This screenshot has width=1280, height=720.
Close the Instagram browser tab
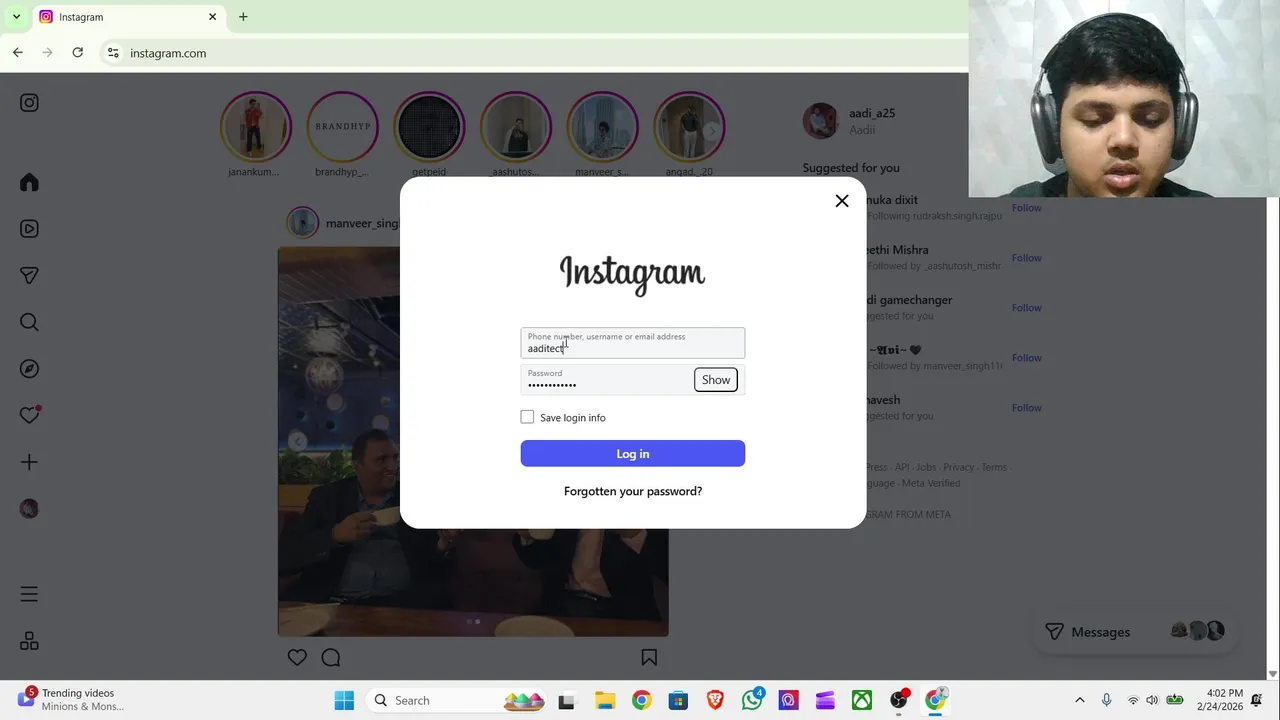click(x=212, y=17)
